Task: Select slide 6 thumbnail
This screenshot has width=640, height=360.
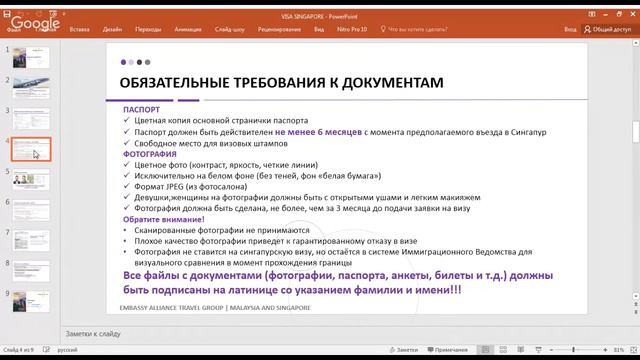Action: pyautogui.click(x=31, y=210)
